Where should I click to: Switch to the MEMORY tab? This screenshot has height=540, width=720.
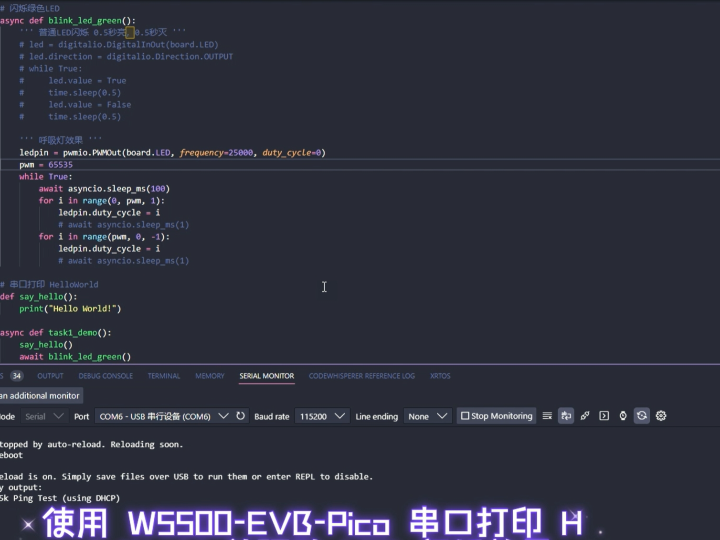point(210,376)
